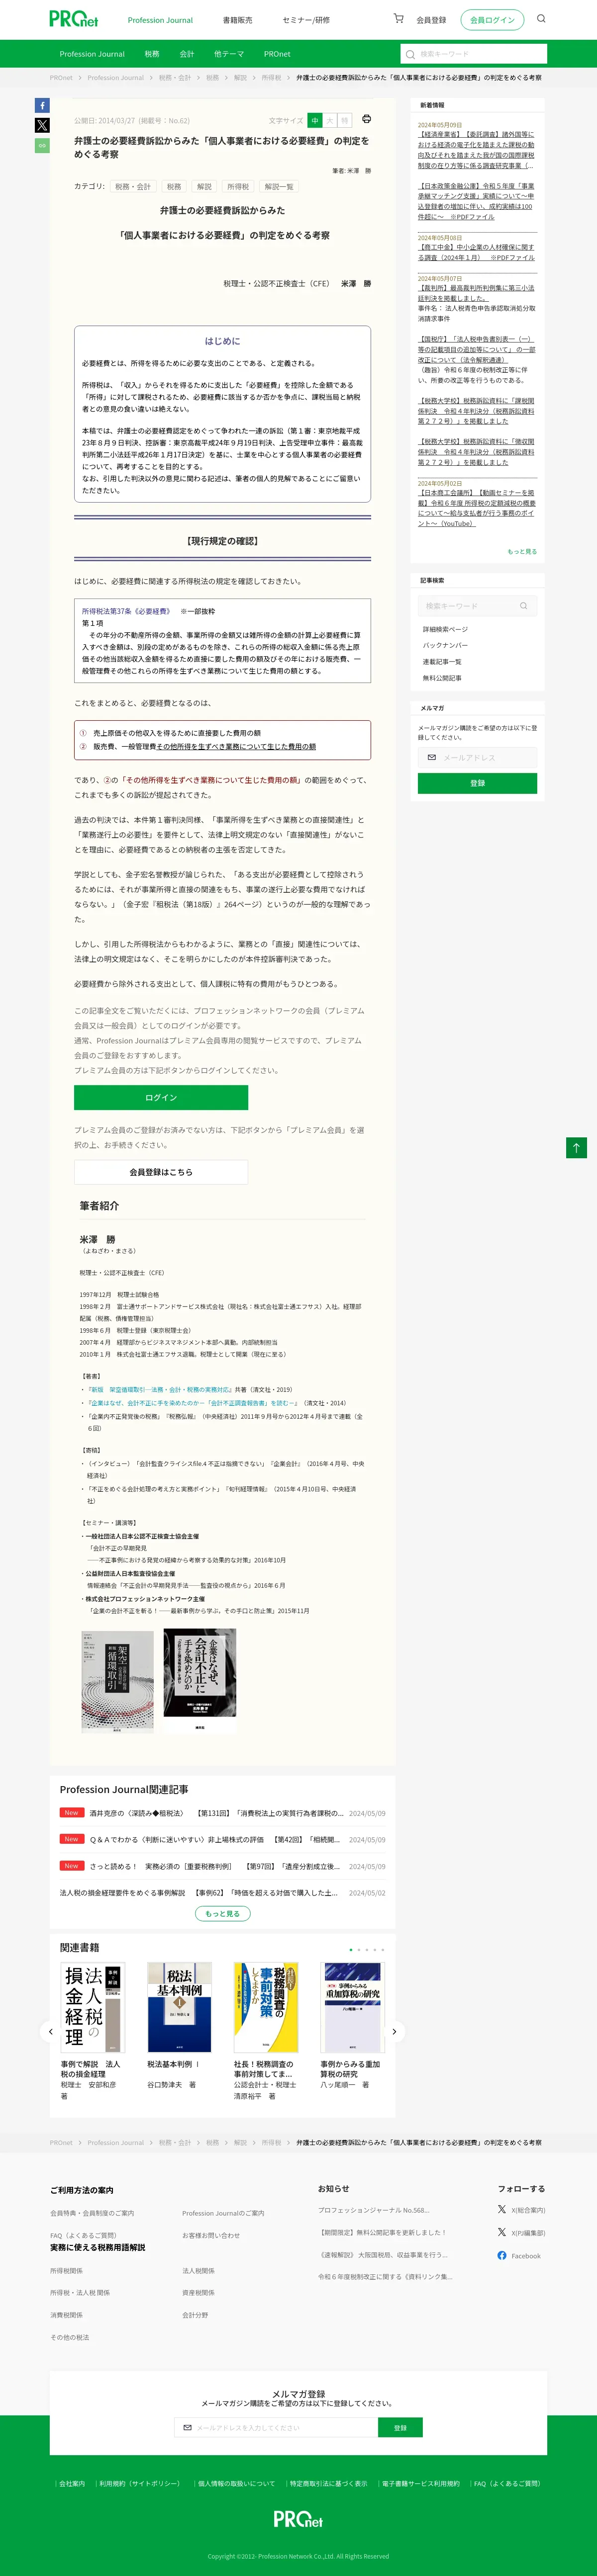Open 【日本政策金融公庫】 news item
This screenshot has width=597, height=2576.
click(x=476, y=201)
